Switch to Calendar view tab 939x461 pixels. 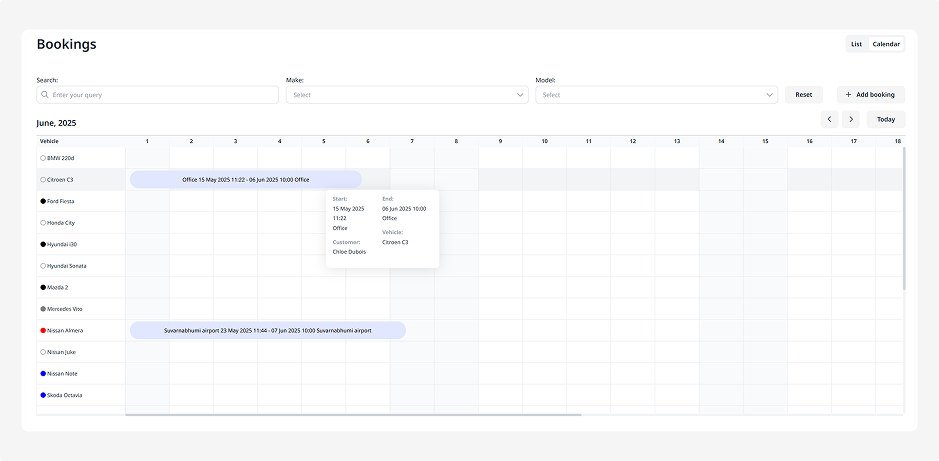[x=886, y=44]
